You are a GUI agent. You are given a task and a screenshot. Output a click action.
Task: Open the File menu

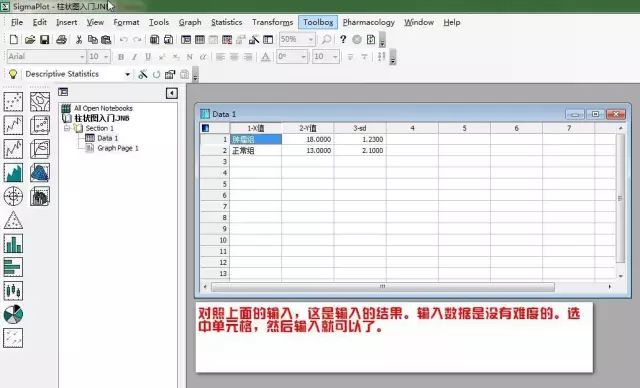[17, 22]
